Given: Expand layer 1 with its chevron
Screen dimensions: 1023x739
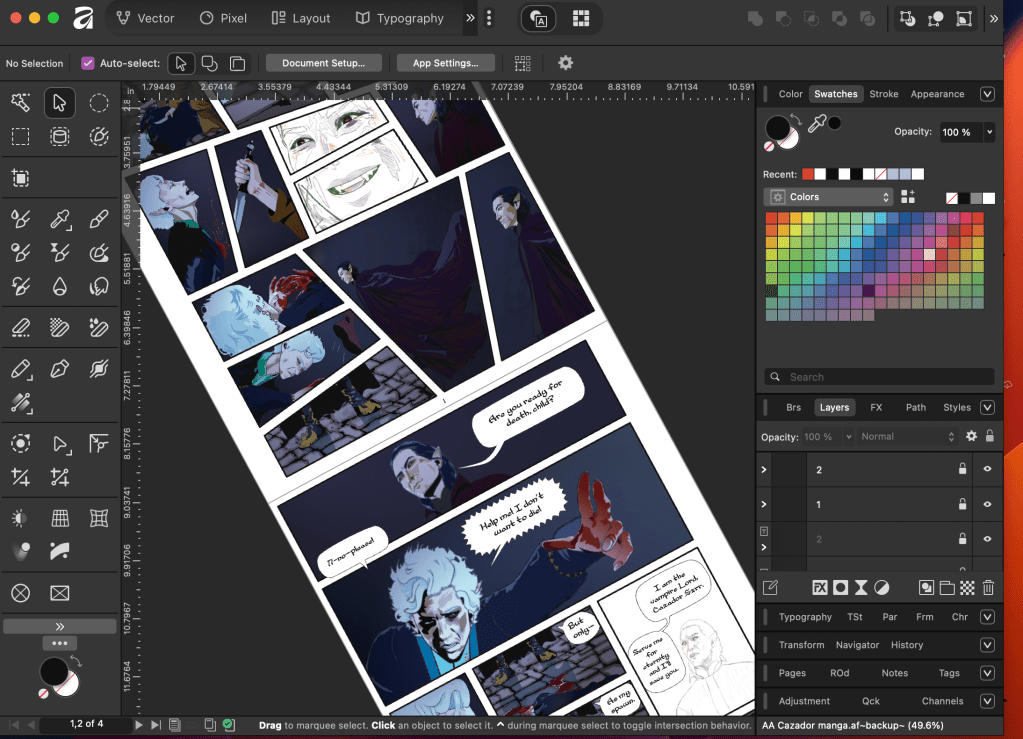Looking at the screenshot, I should click(x=765, y=504).
